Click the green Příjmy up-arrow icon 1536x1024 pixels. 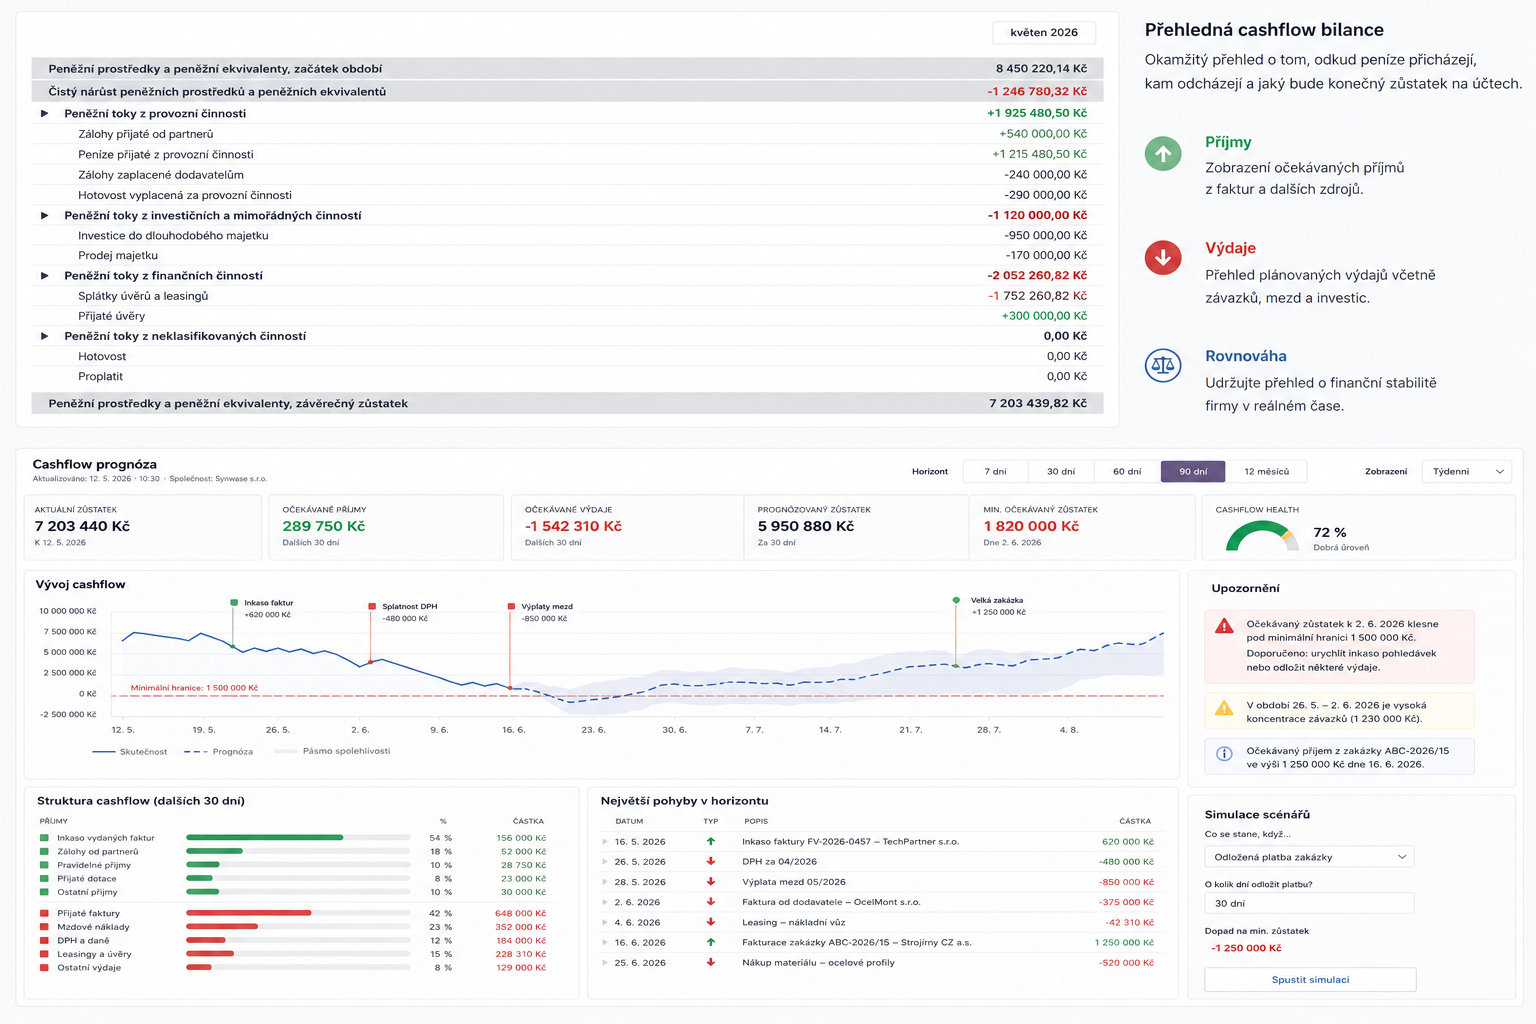(1163, 154)
